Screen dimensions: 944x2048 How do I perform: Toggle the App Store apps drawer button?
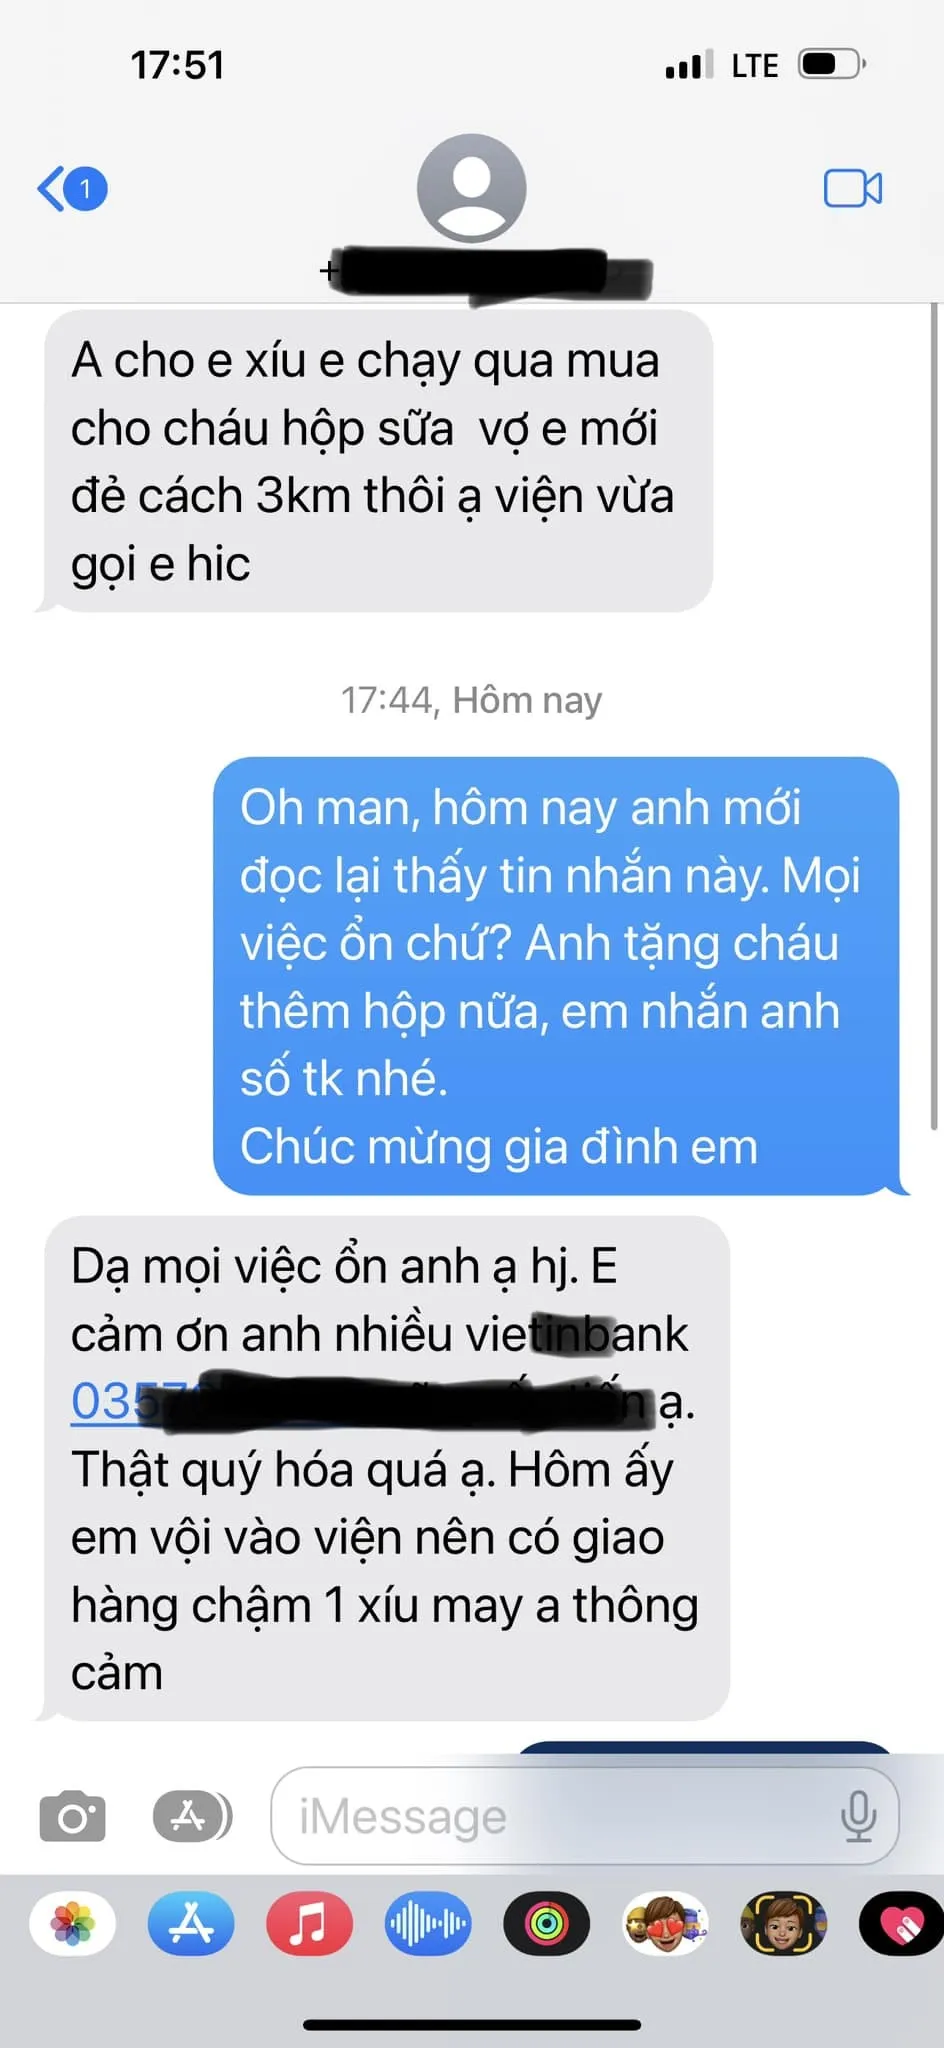point(192,1816)
